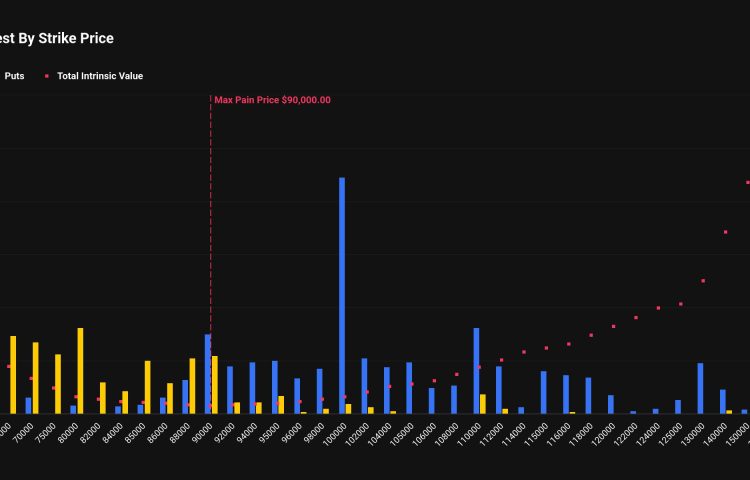Click the tallest blue calls bar at 100000

coord(342,295)
